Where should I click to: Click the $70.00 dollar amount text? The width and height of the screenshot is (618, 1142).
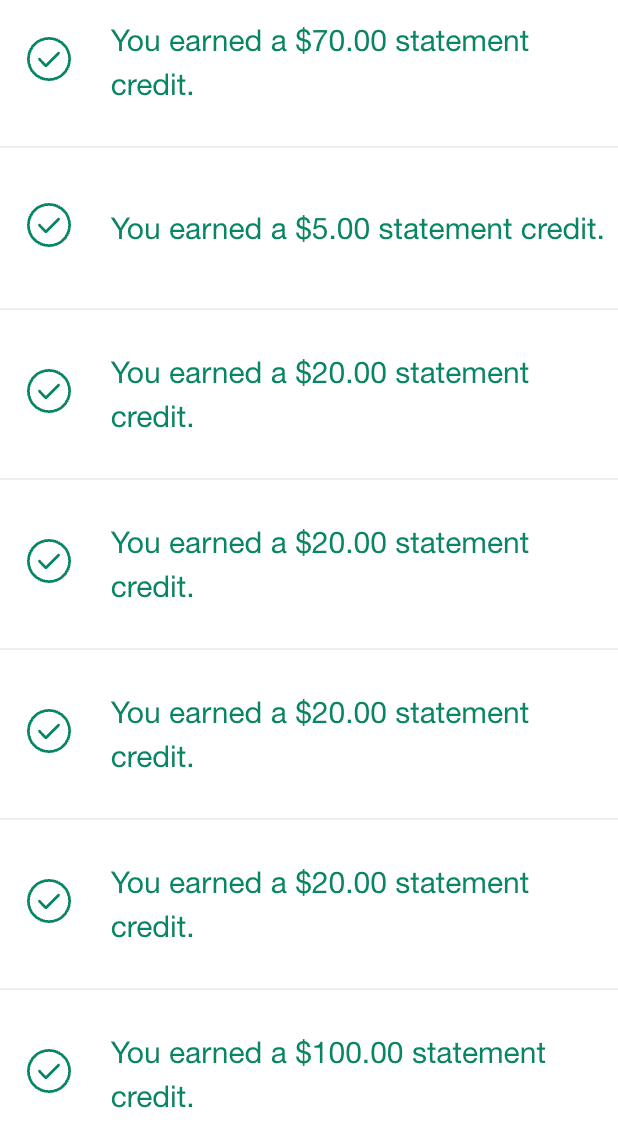tap(341, 42)
